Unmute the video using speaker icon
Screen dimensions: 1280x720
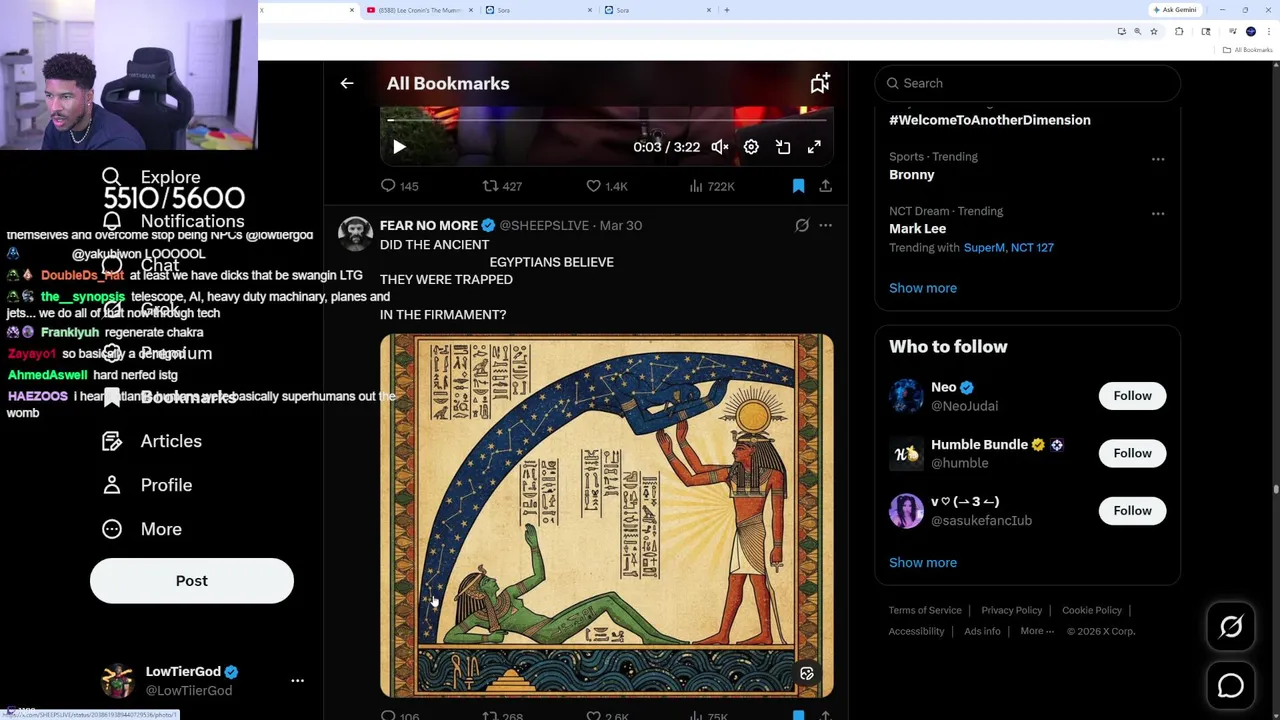[x=720, y=147]
